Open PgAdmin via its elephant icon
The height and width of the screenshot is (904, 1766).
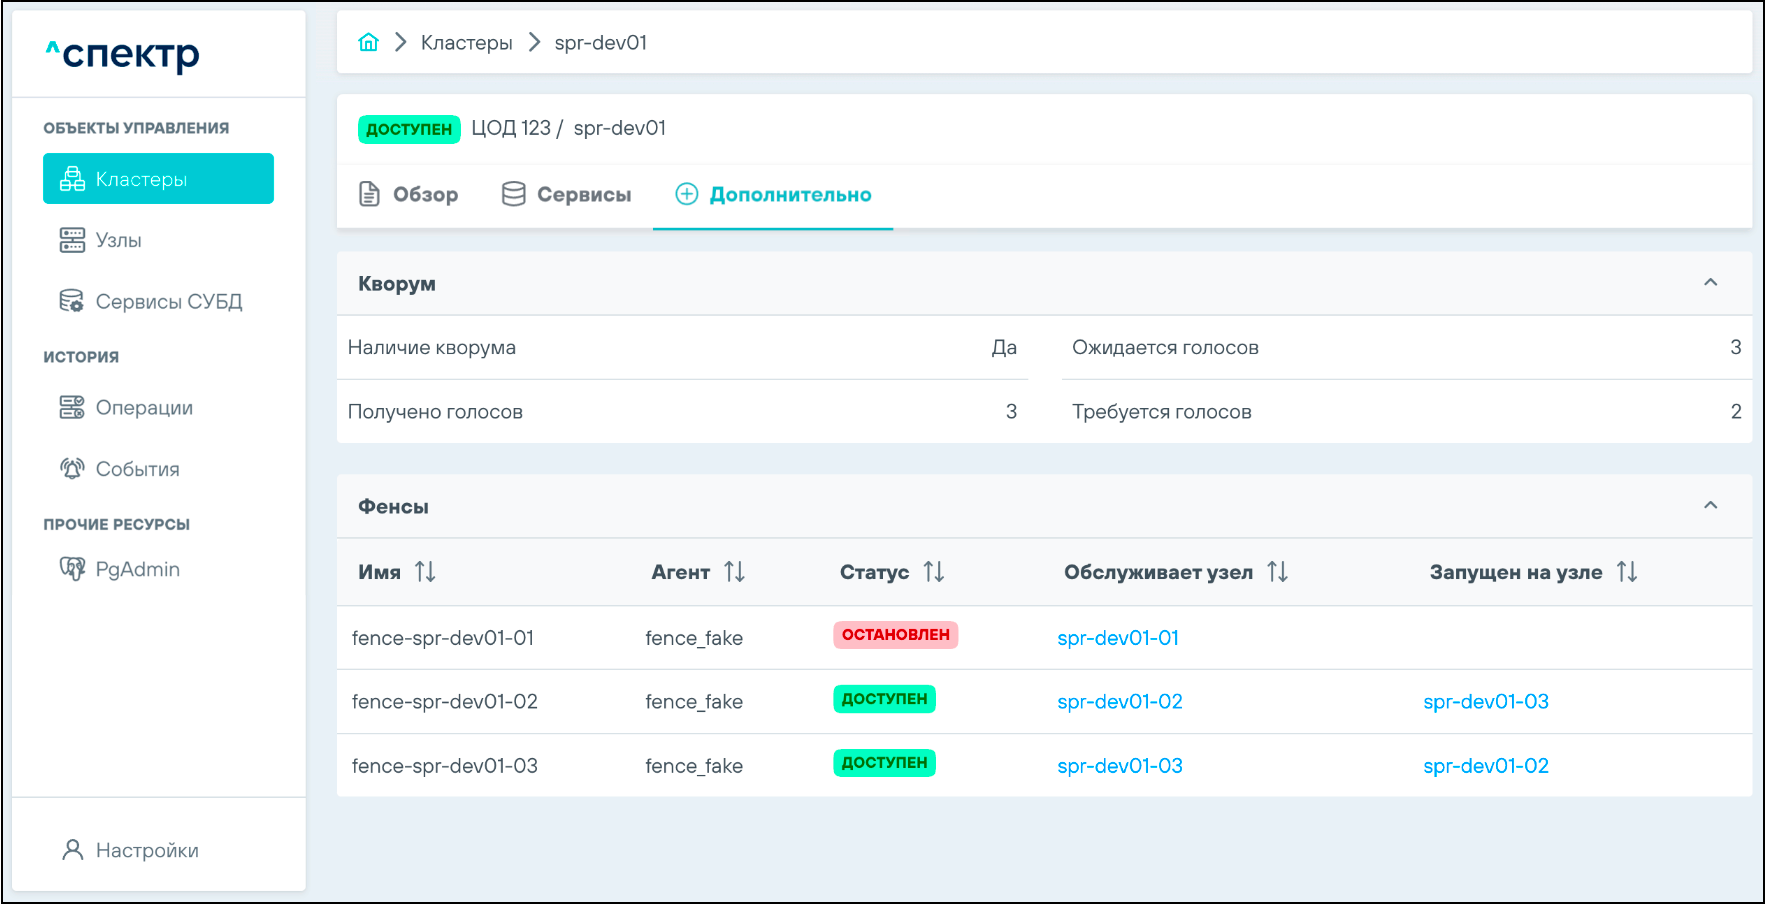[x=72, y=569]
